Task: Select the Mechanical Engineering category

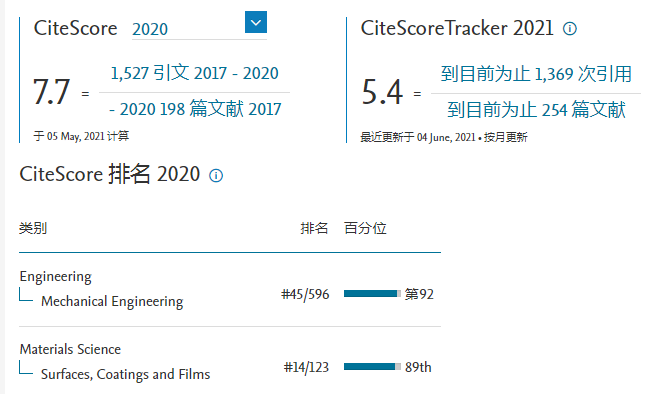Action: (x=112, y=301)
